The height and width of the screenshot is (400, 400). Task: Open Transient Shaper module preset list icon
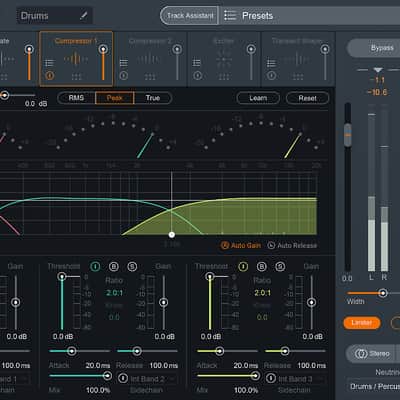271,63
